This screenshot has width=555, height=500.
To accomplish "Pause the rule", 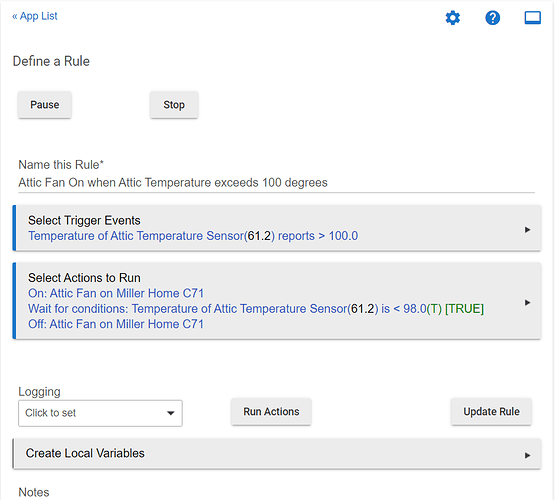I will pyautogui.click(x=45, y=105).
